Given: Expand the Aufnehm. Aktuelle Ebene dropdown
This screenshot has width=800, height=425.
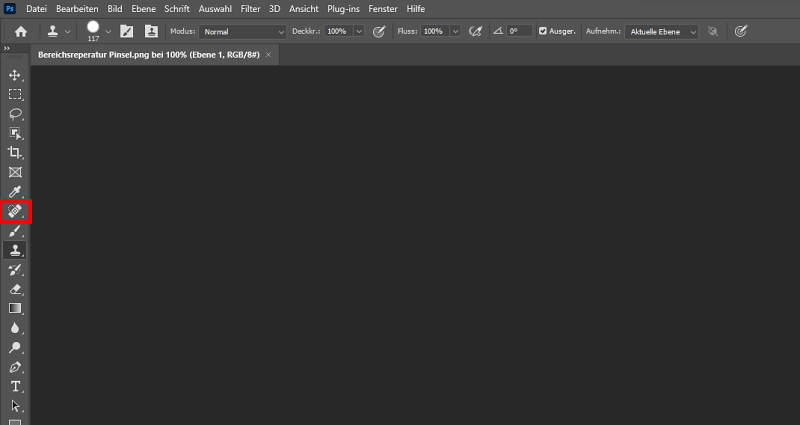Looking at the screenshot, I should (x=661, y=32).
